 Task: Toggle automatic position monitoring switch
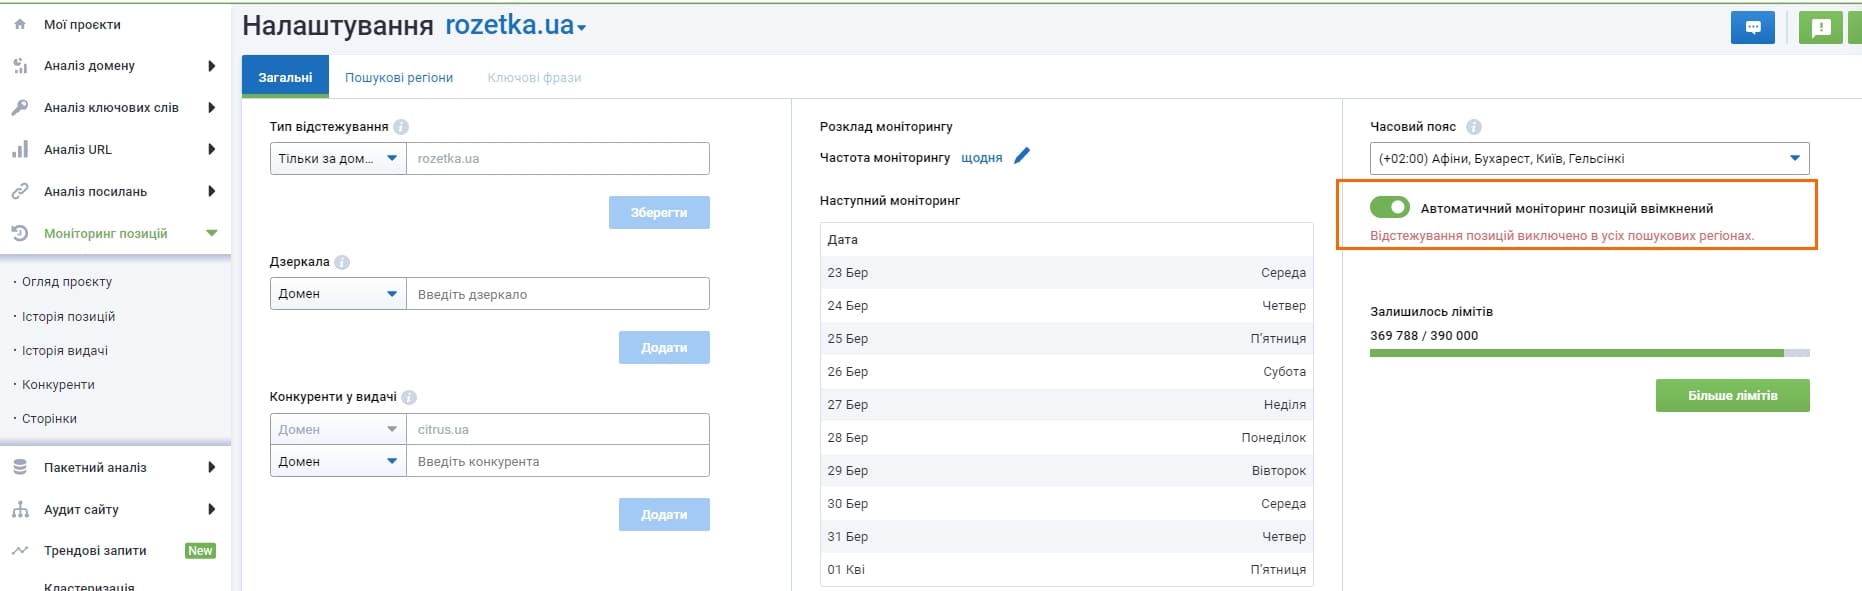pos(1390,207)
